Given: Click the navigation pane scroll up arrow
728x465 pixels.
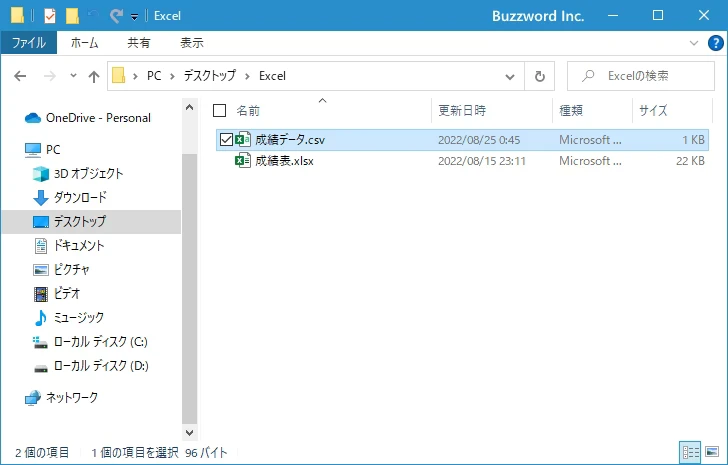Looking at the screenshot, I should pos(189,108).
